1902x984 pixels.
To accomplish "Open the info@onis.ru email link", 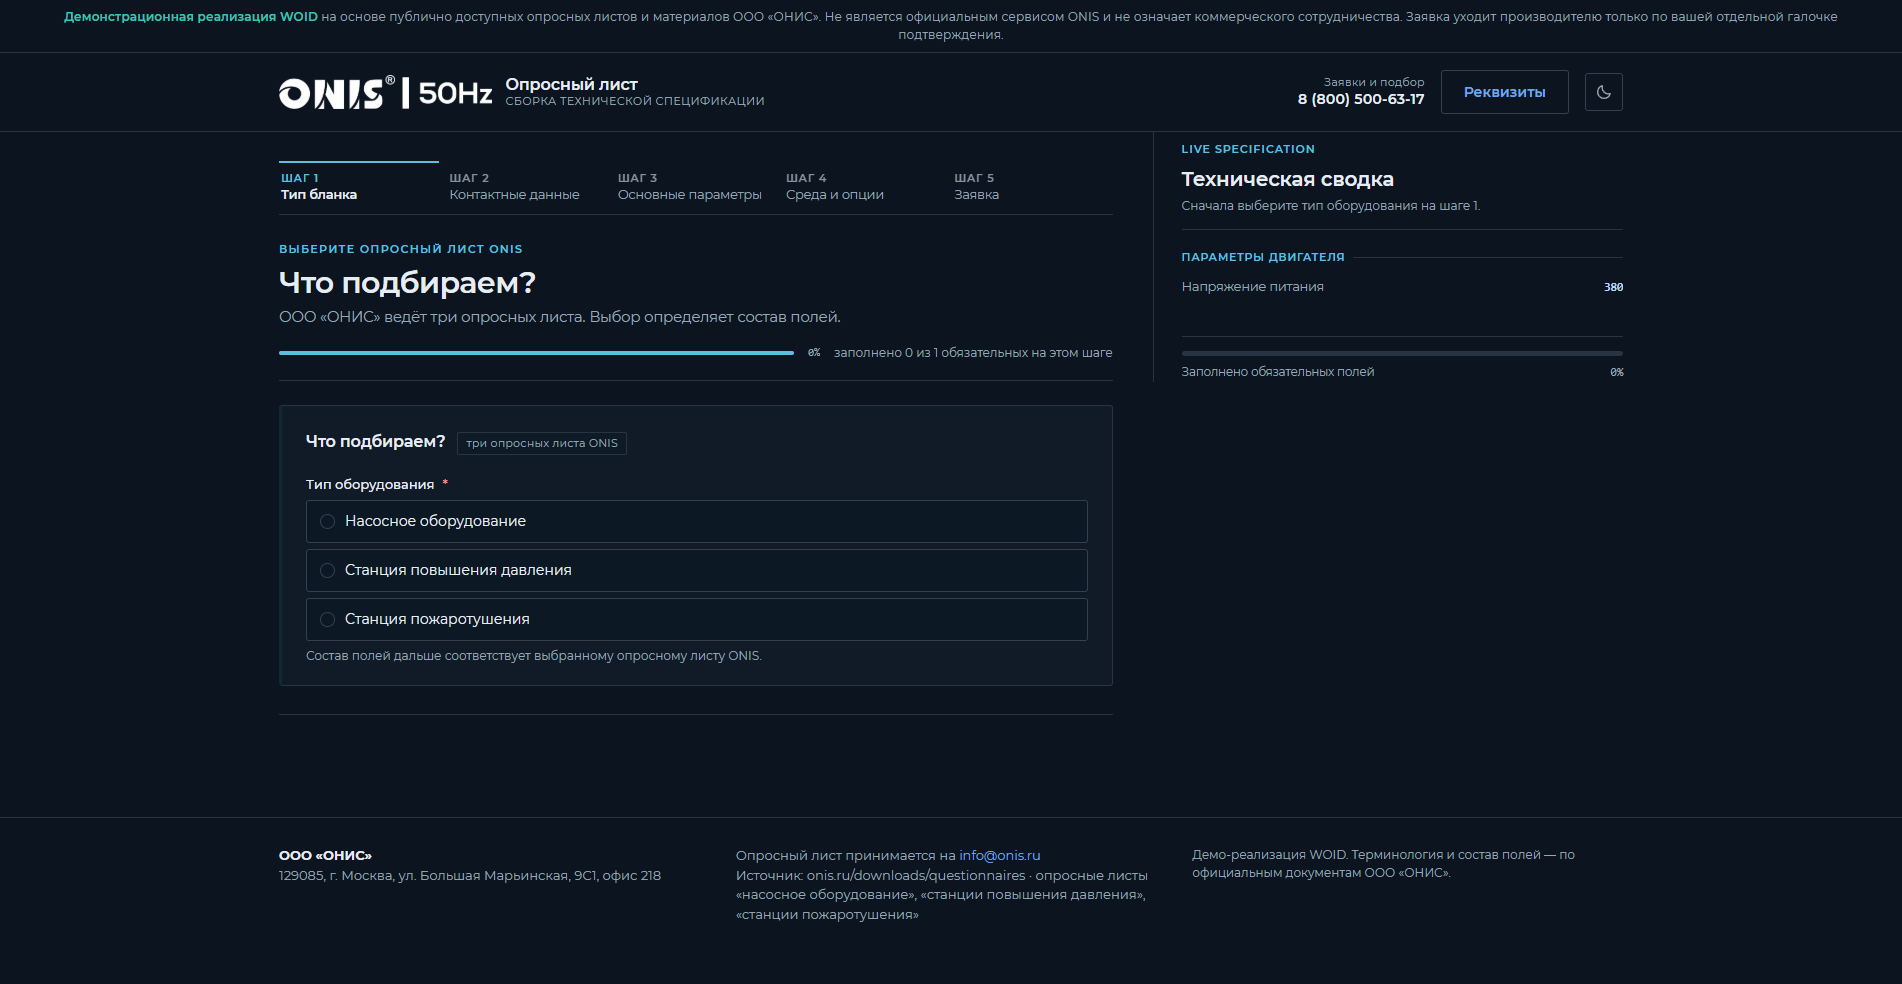I will [999, 856].
